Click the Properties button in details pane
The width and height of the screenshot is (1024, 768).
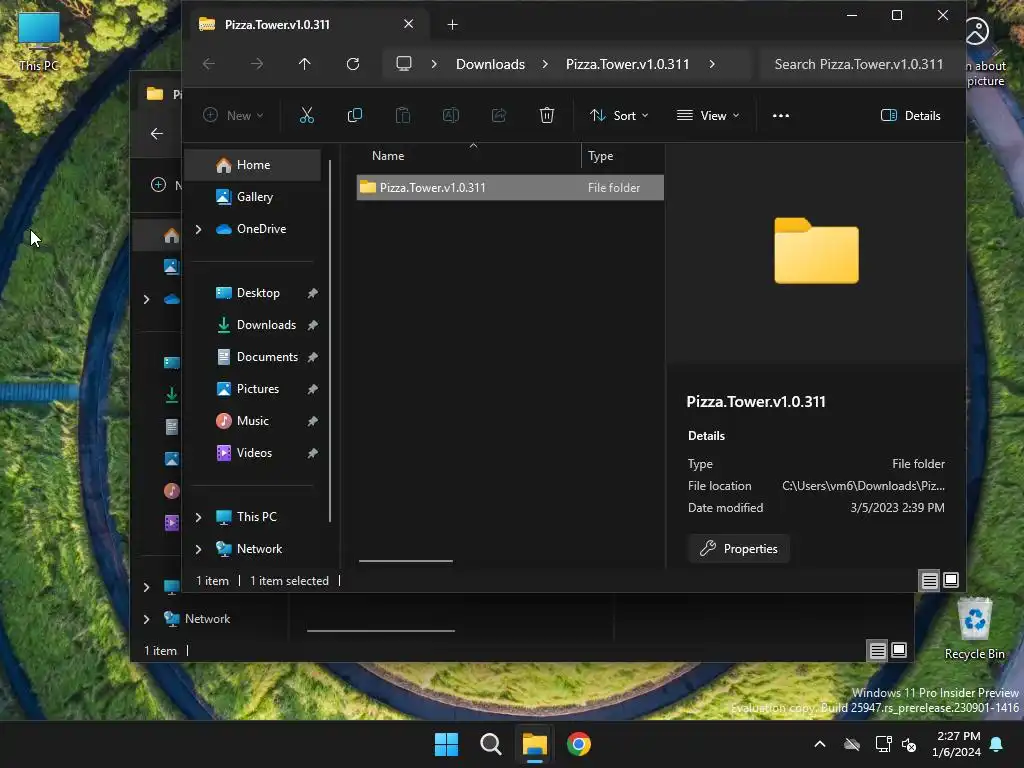[x=739, y=549]
